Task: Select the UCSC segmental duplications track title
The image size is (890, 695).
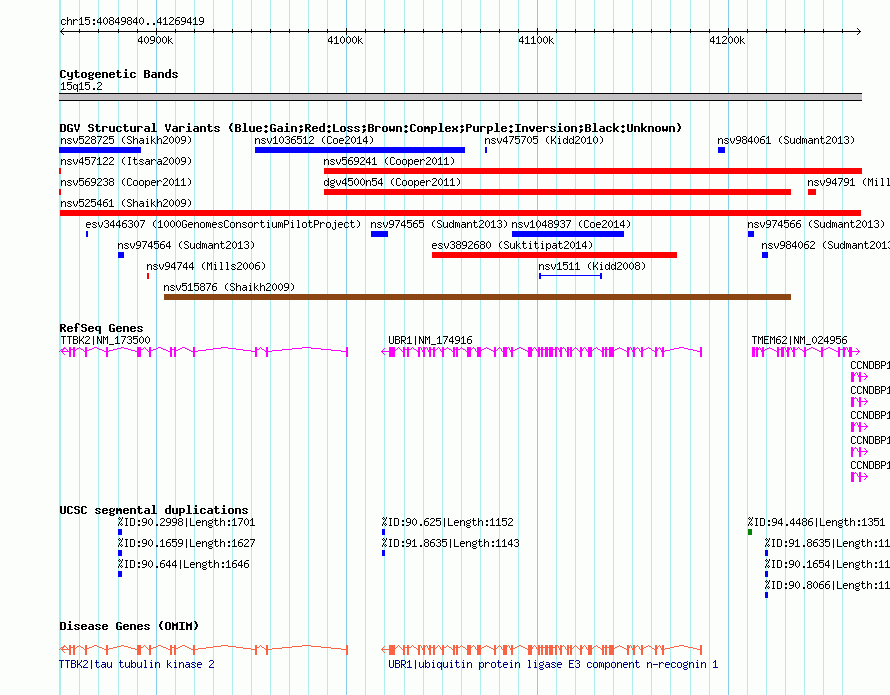Action: tap(154, 510)
